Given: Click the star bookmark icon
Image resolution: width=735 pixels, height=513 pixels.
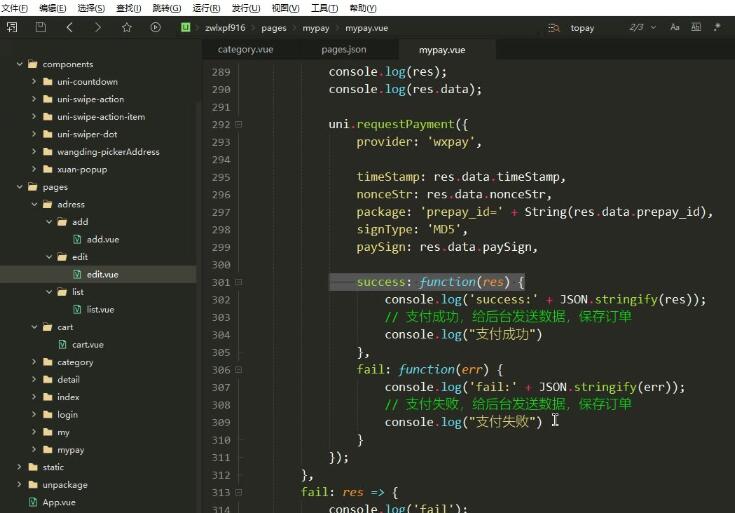Looking at the screenshot, I should (127, 28).
